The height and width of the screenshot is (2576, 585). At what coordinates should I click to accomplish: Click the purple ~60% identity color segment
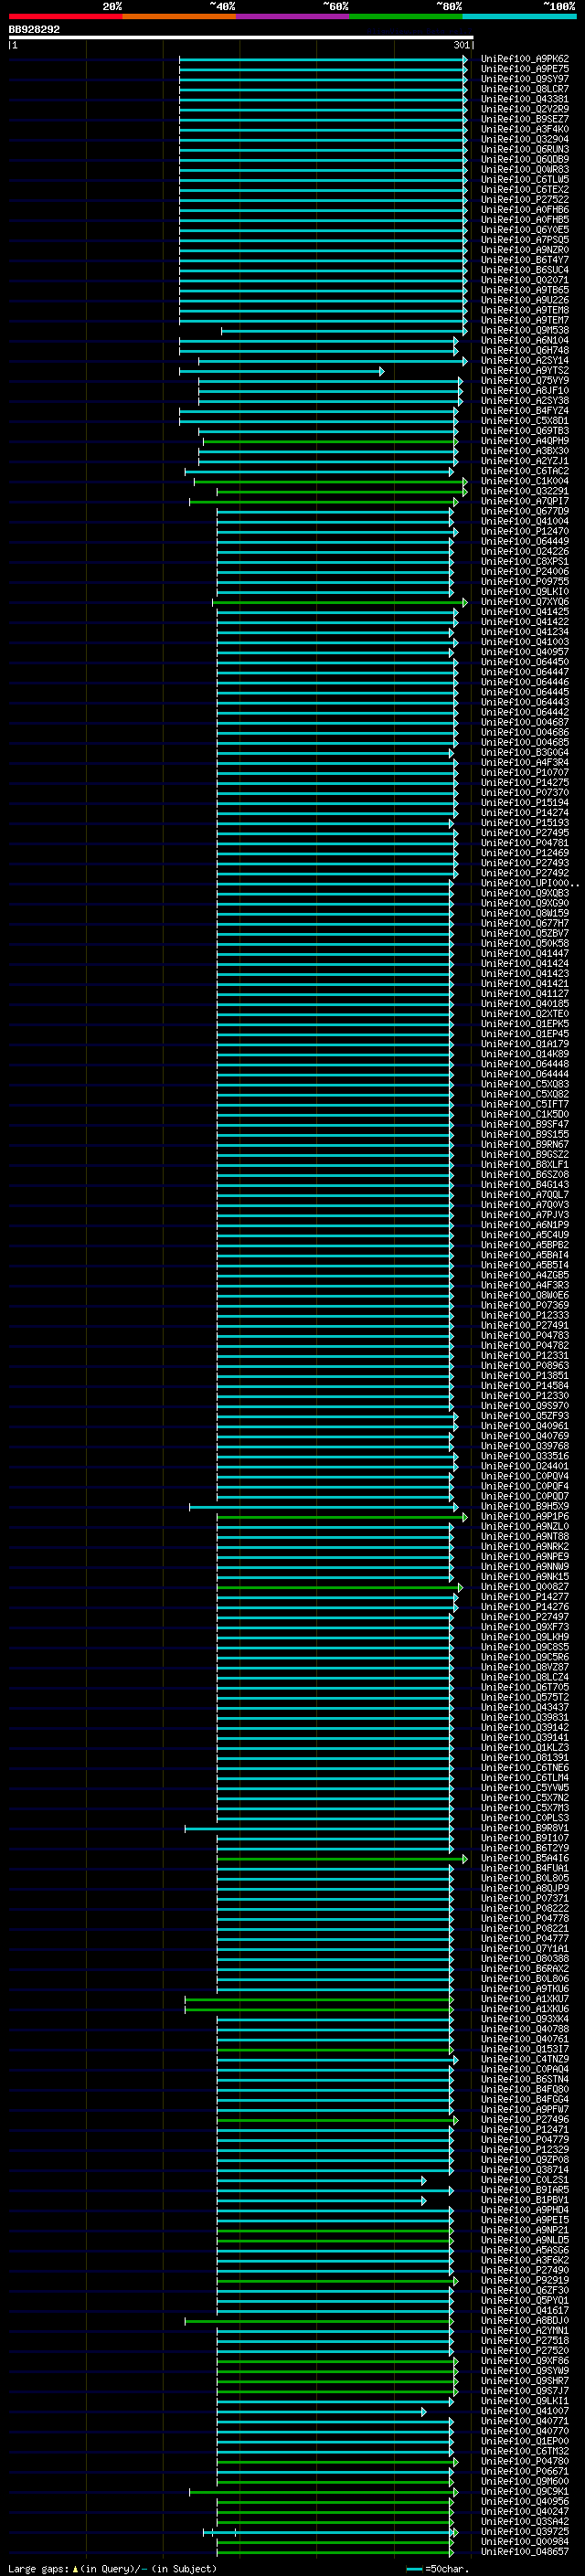(292, 16)
